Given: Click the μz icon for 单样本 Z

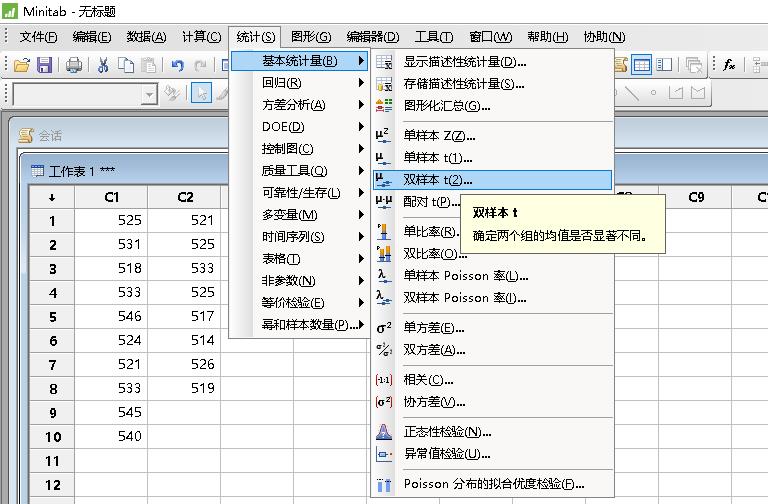Looking at the screenshot, I should 383,135.
